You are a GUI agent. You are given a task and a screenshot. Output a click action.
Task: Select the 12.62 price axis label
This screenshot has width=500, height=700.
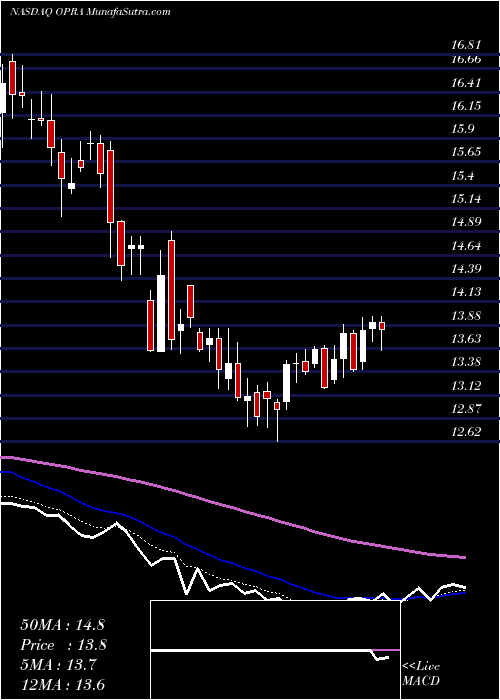466,432
